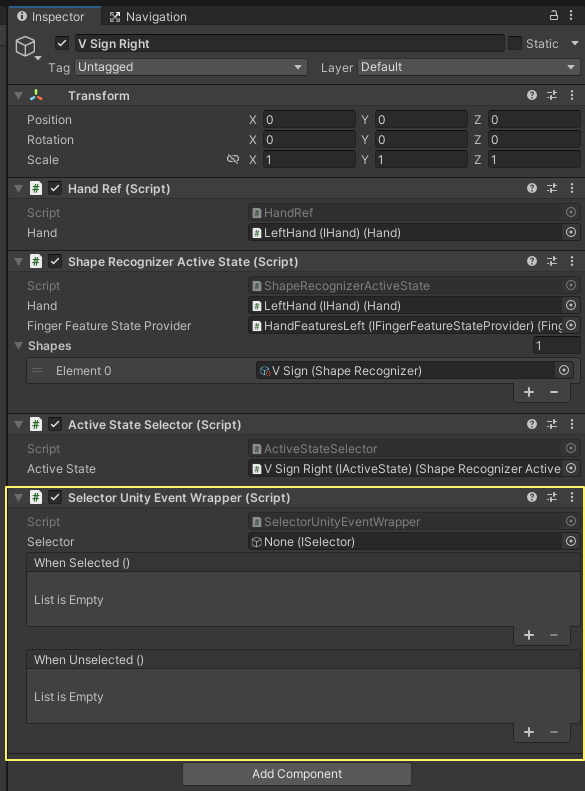Screen dimensions: 585x791
Task: Open the Static flags dropdown arrow
Action: pyautogui.click(x=575, y=43)
